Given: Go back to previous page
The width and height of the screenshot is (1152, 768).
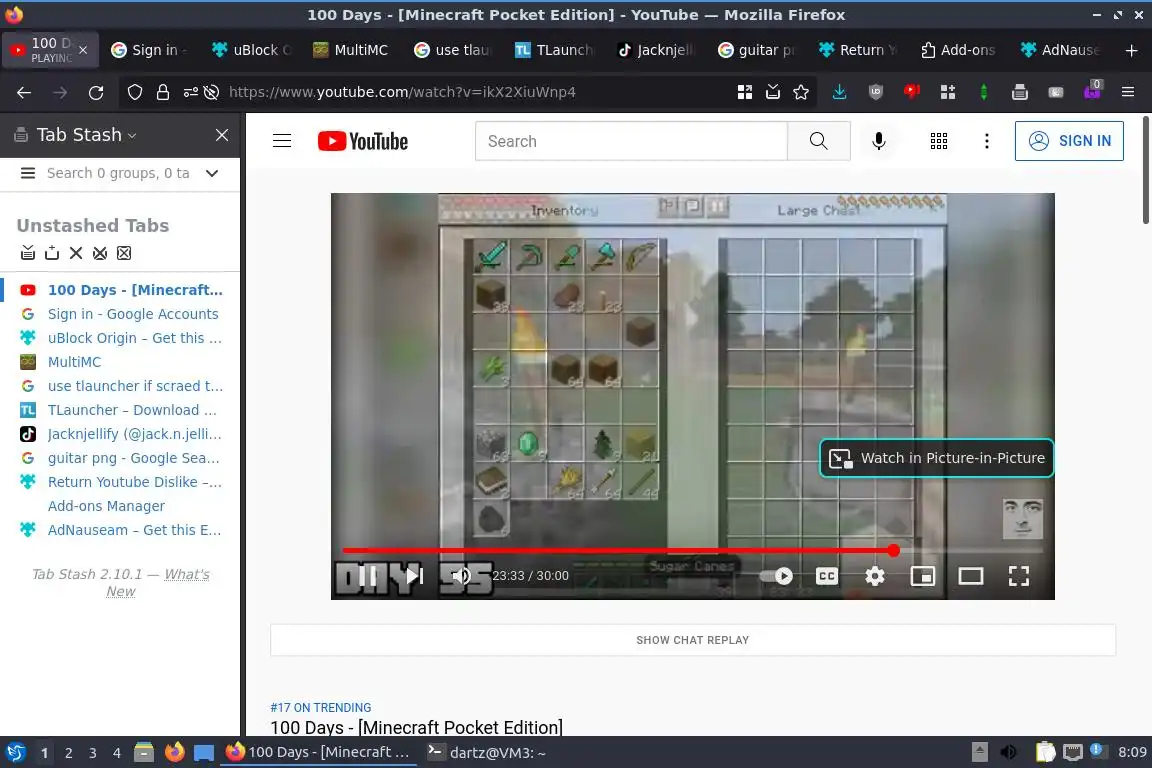Looking at the screenshot, I should pyautogui.click(x=24, y=93).
